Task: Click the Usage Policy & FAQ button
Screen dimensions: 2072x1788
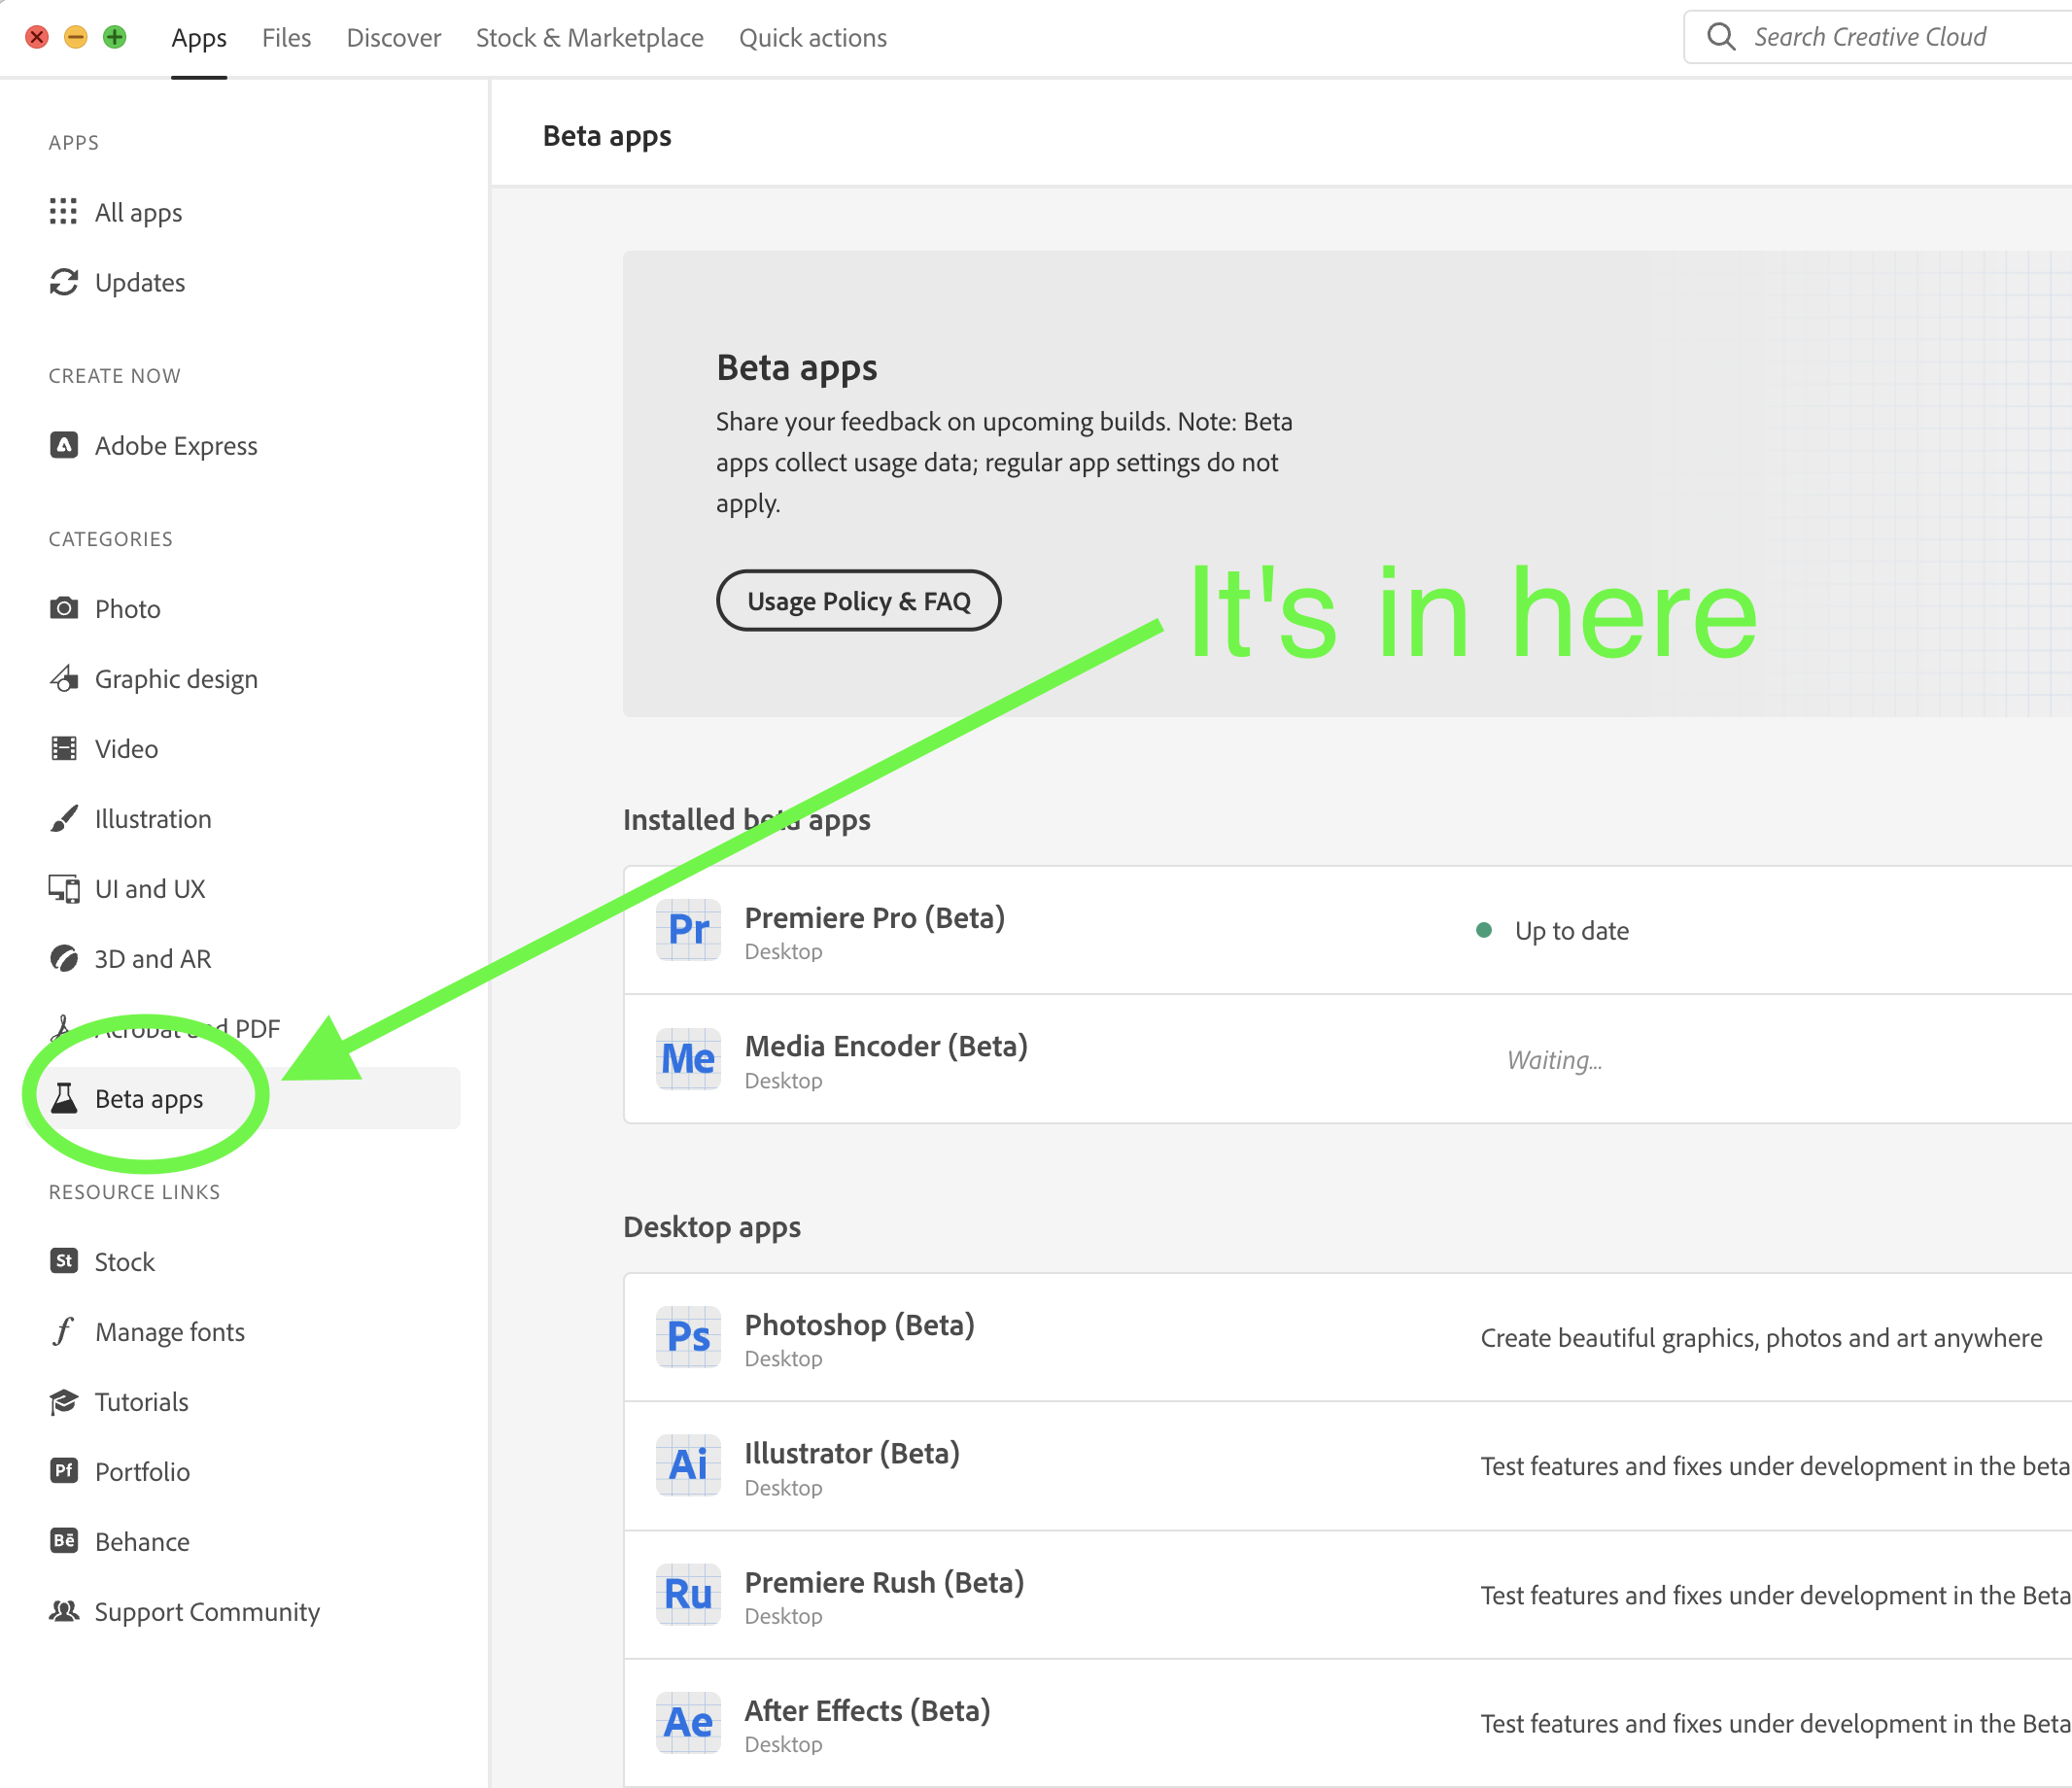Action: [858, 601]
